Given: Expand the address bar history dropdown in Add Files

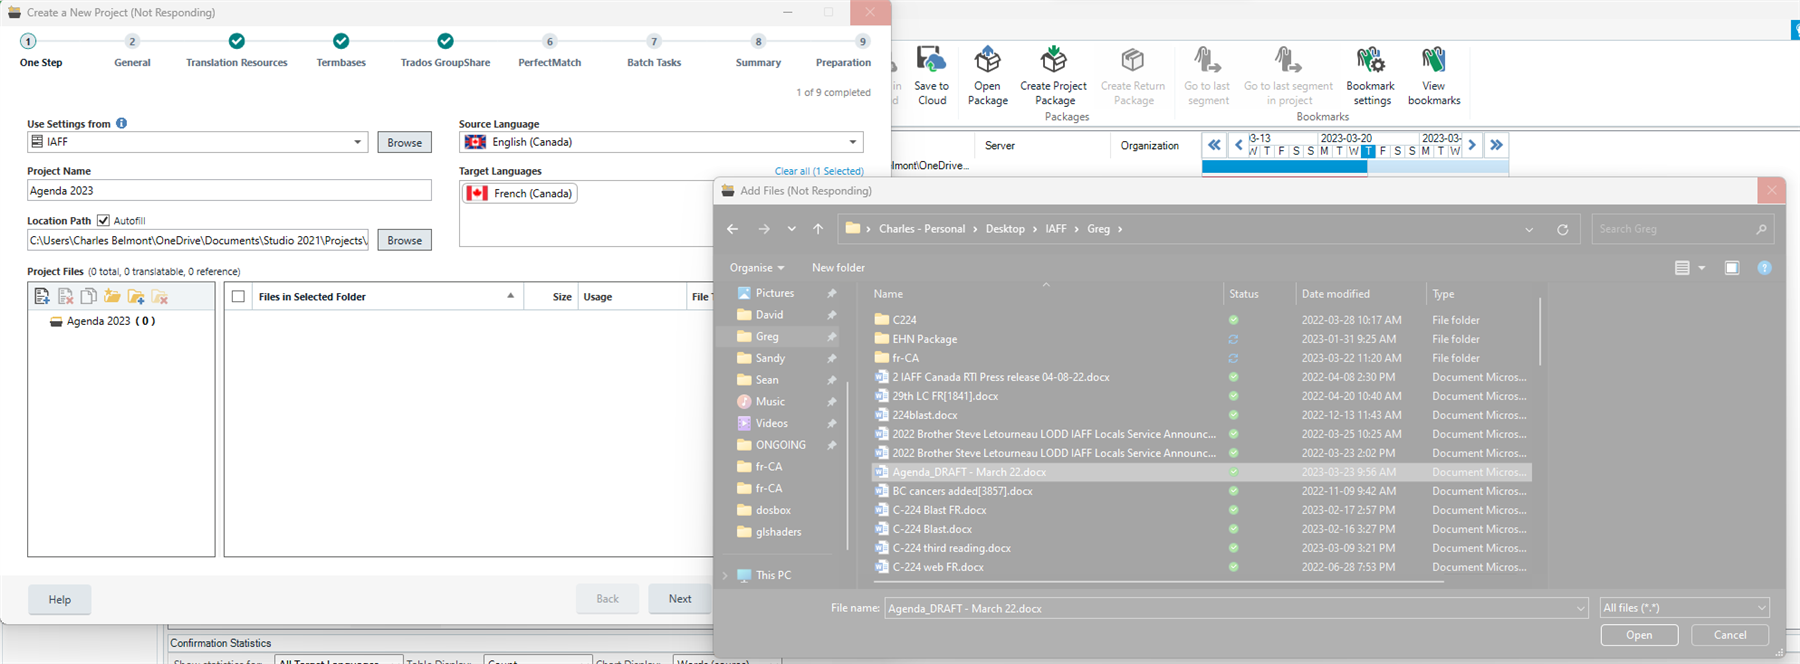Looking at the screenshot, I should (x=1529, y=229).
